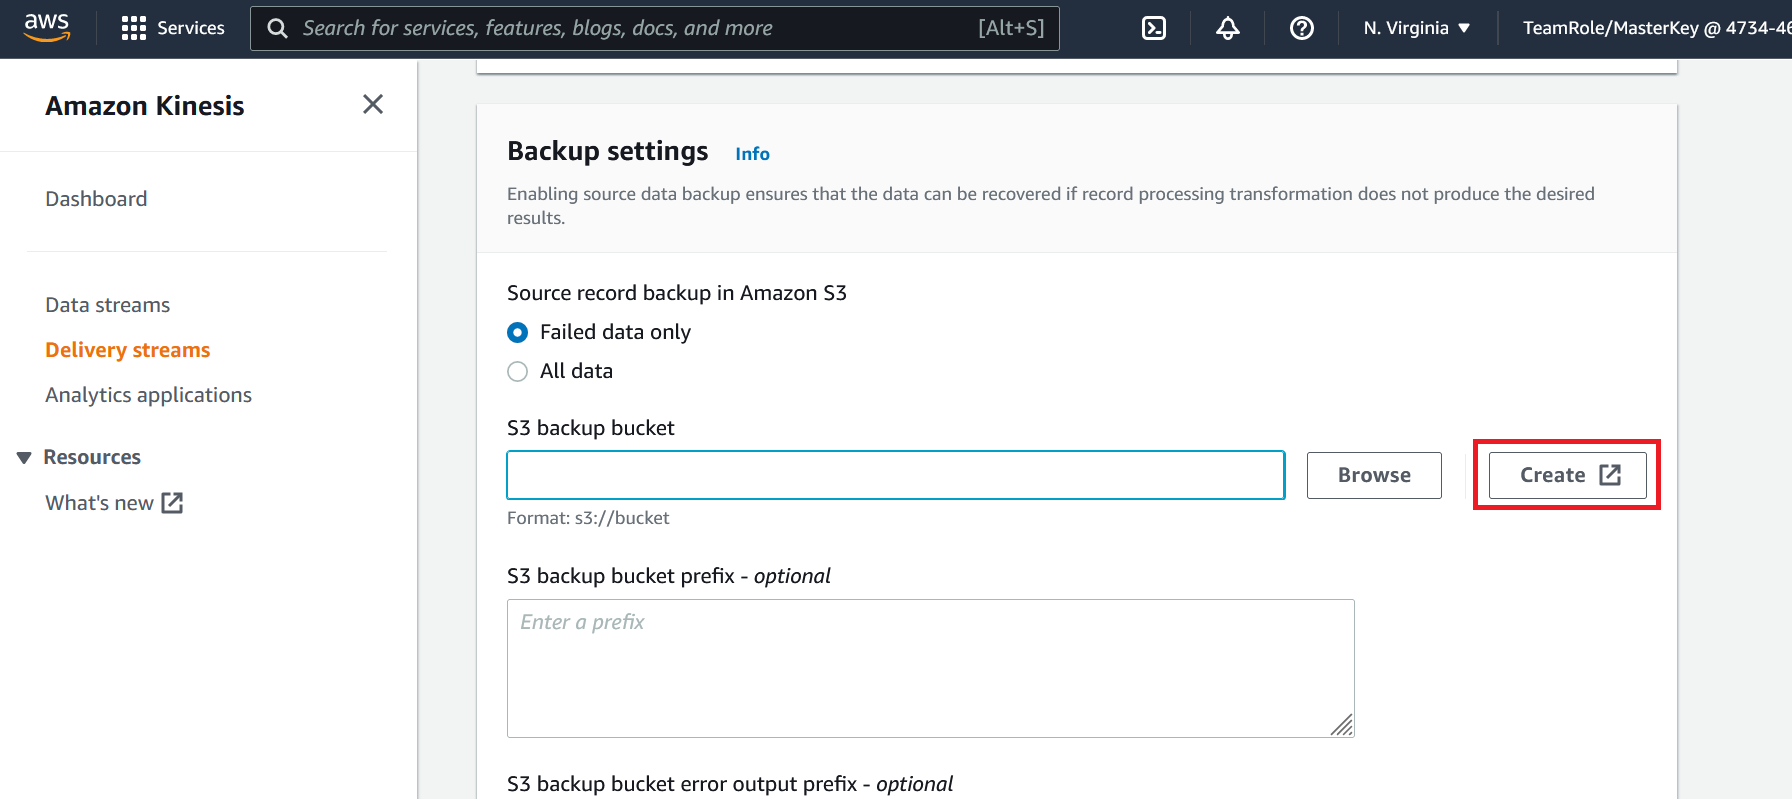
Task: Close the Amazon Kinesis side panel
Action: [x=373, y=104]
